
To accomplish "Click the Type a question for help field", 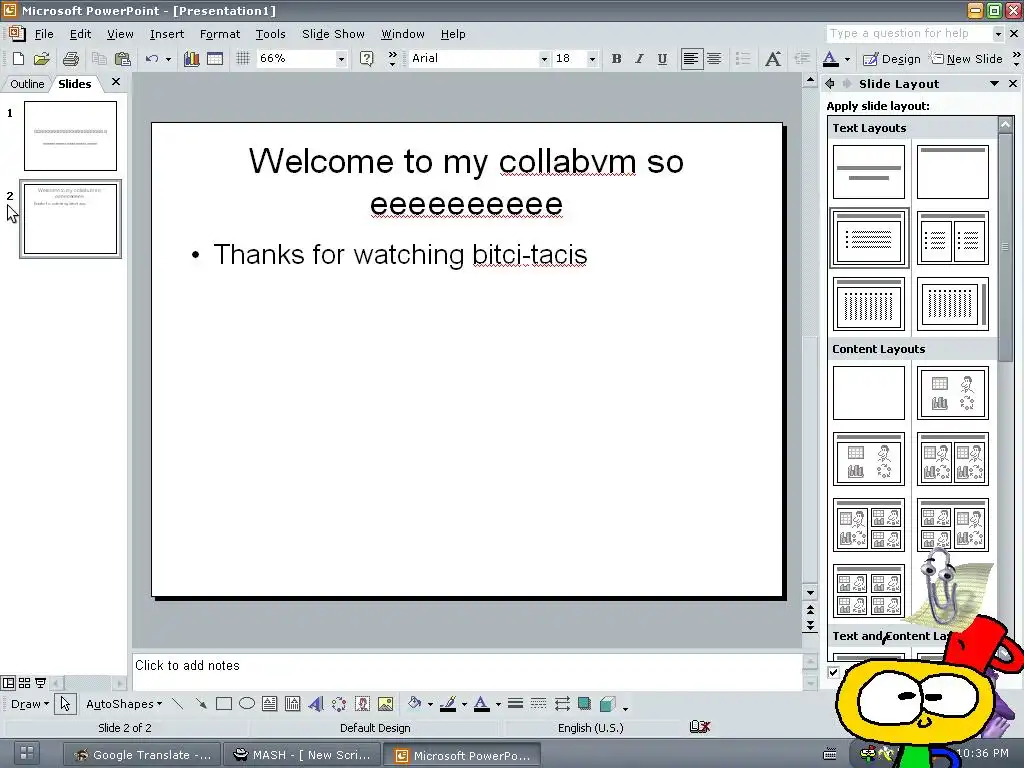I will click(x=908, y=33).
